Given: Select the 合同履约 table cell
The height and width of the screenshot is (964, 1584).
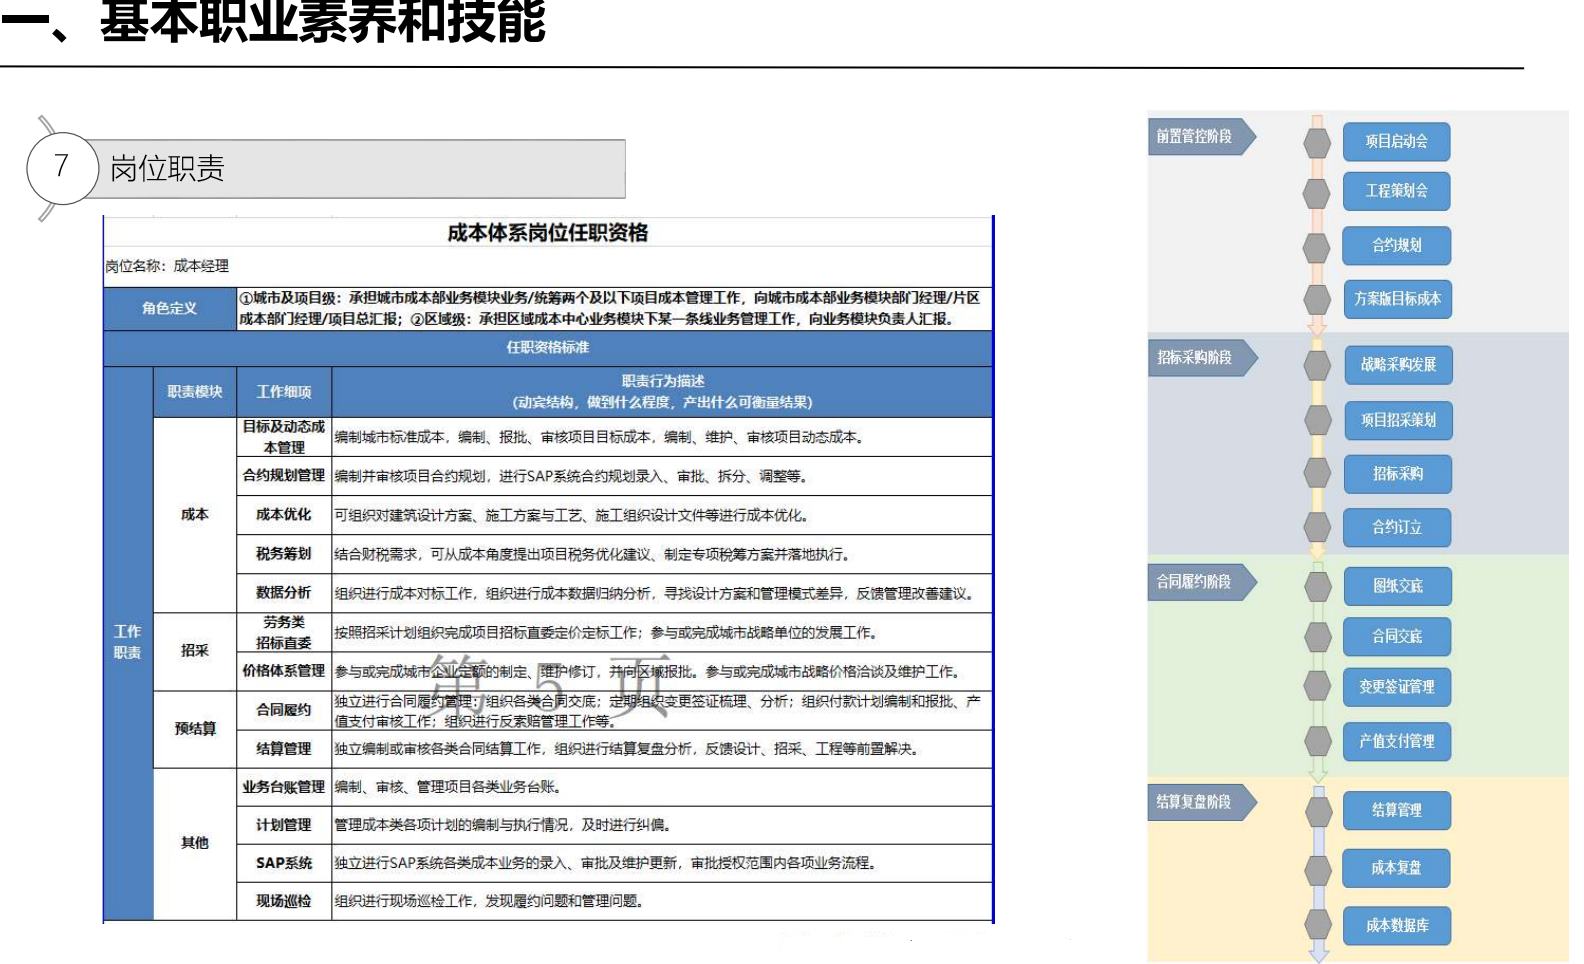Looking at the screenshot, I should pyautogui.click(x=284, y=710).
